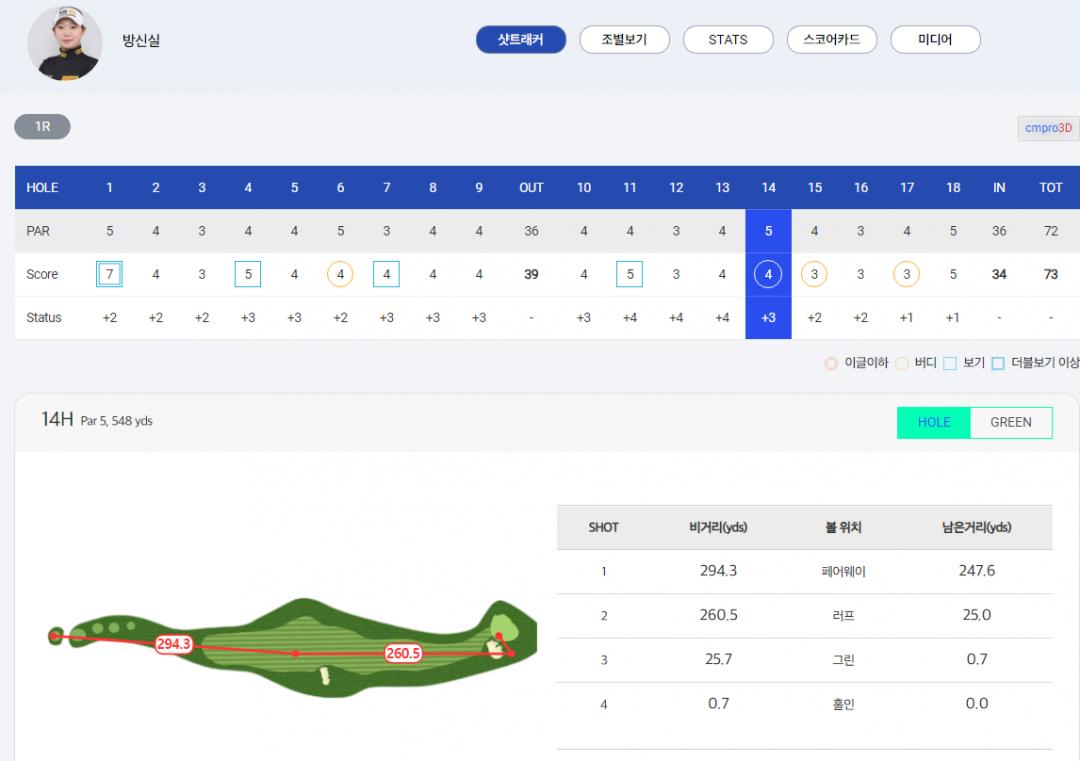This screenshot has width=1080, height=761.
Task: Select hole 11 bogey score box
Action: pos(630,274)
